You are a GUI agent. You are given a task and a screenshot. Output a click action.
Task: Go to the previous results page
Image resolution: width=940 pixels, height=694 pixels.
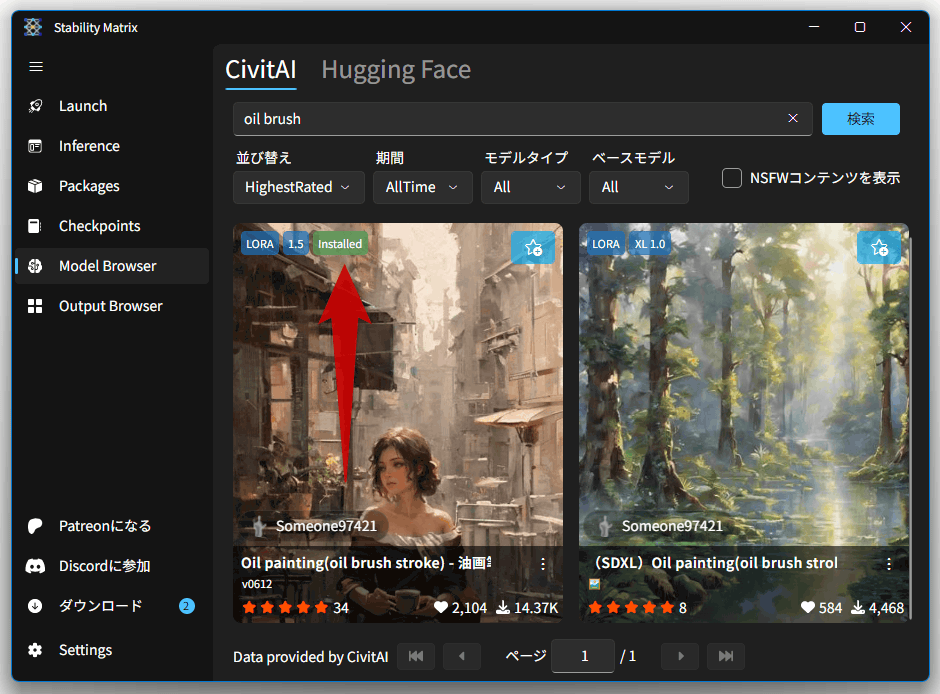pyautogui.click(x=462, y=656)
